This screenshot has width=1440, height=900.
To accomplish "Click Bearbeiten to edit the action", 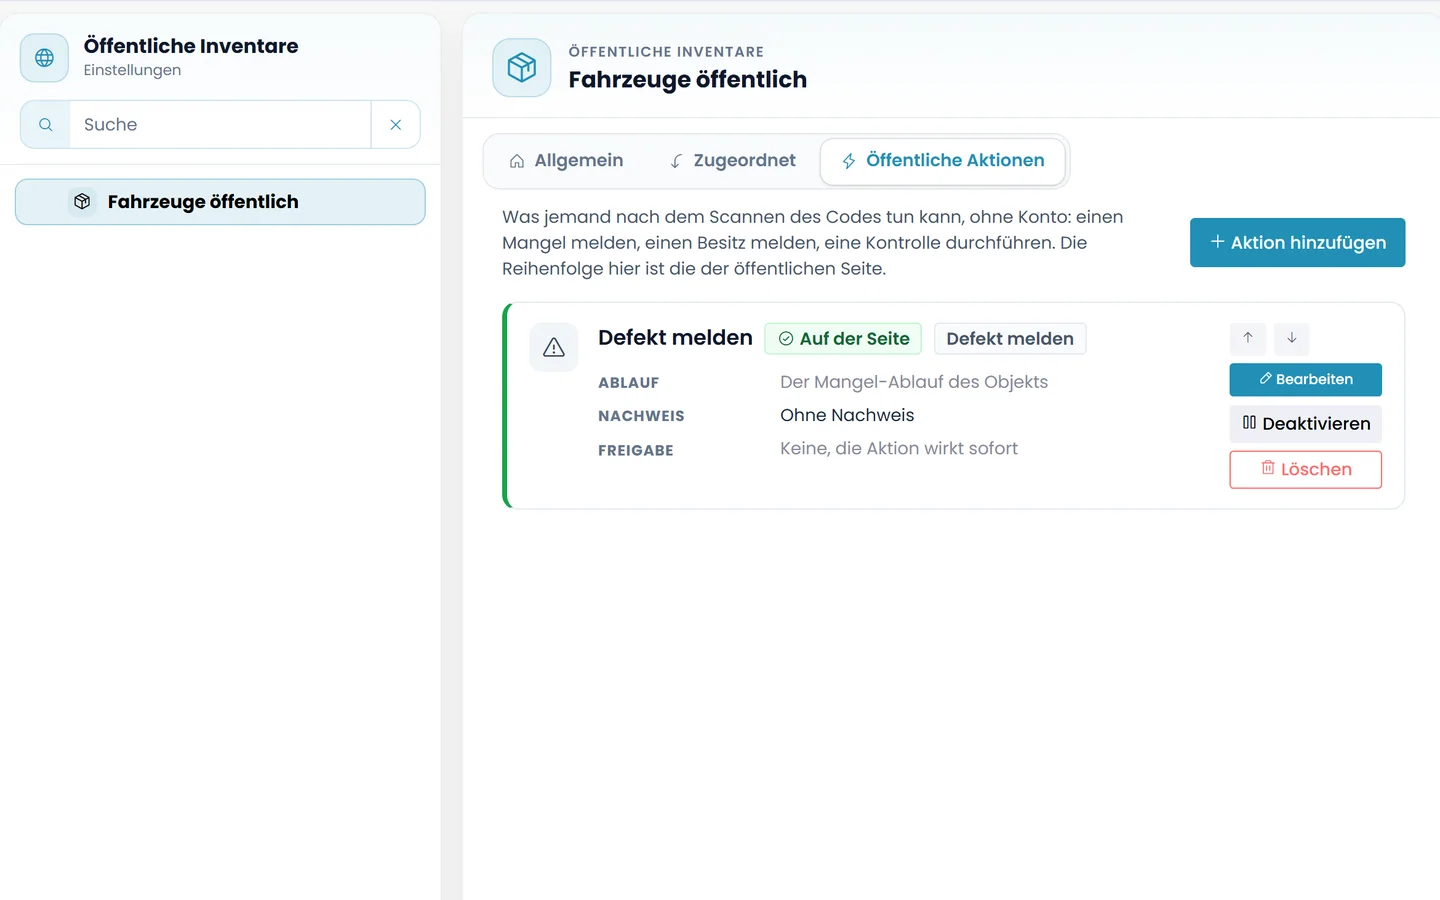I will pyautogui.click(x=1306, y=380).
